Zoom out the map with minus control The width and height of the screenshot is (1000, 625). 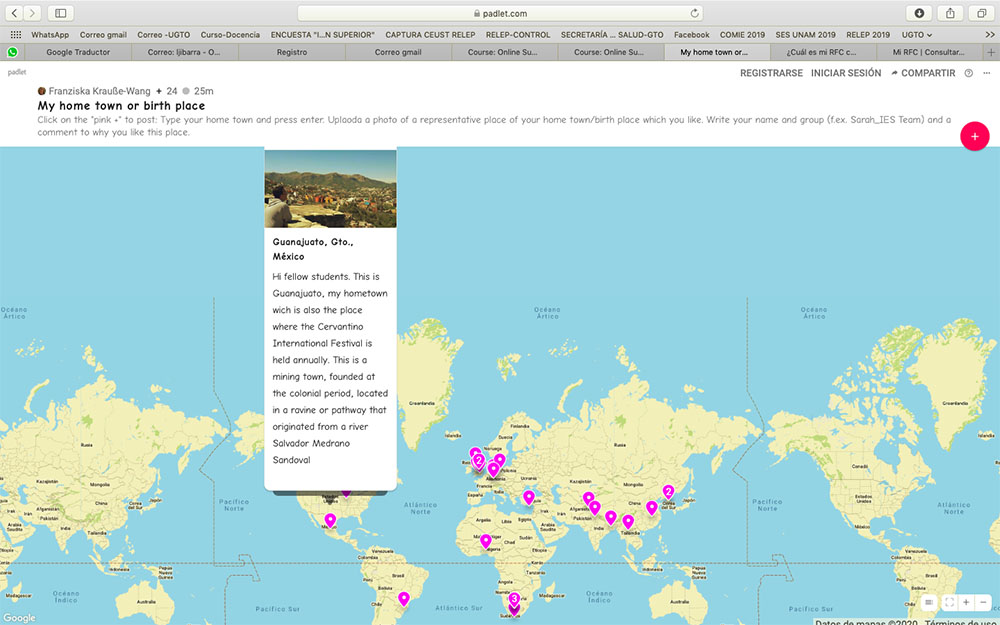(984, 603)
